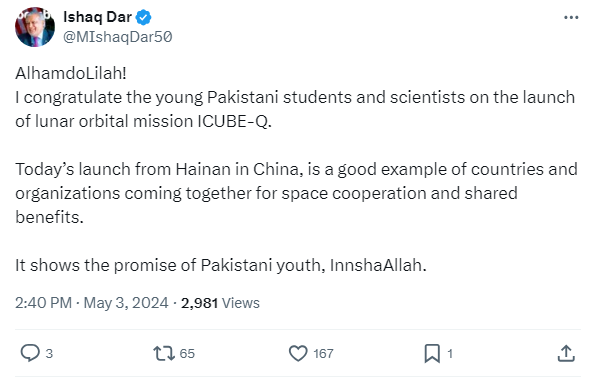
Task: Click the blue verified badge
Action: [143, 17]
